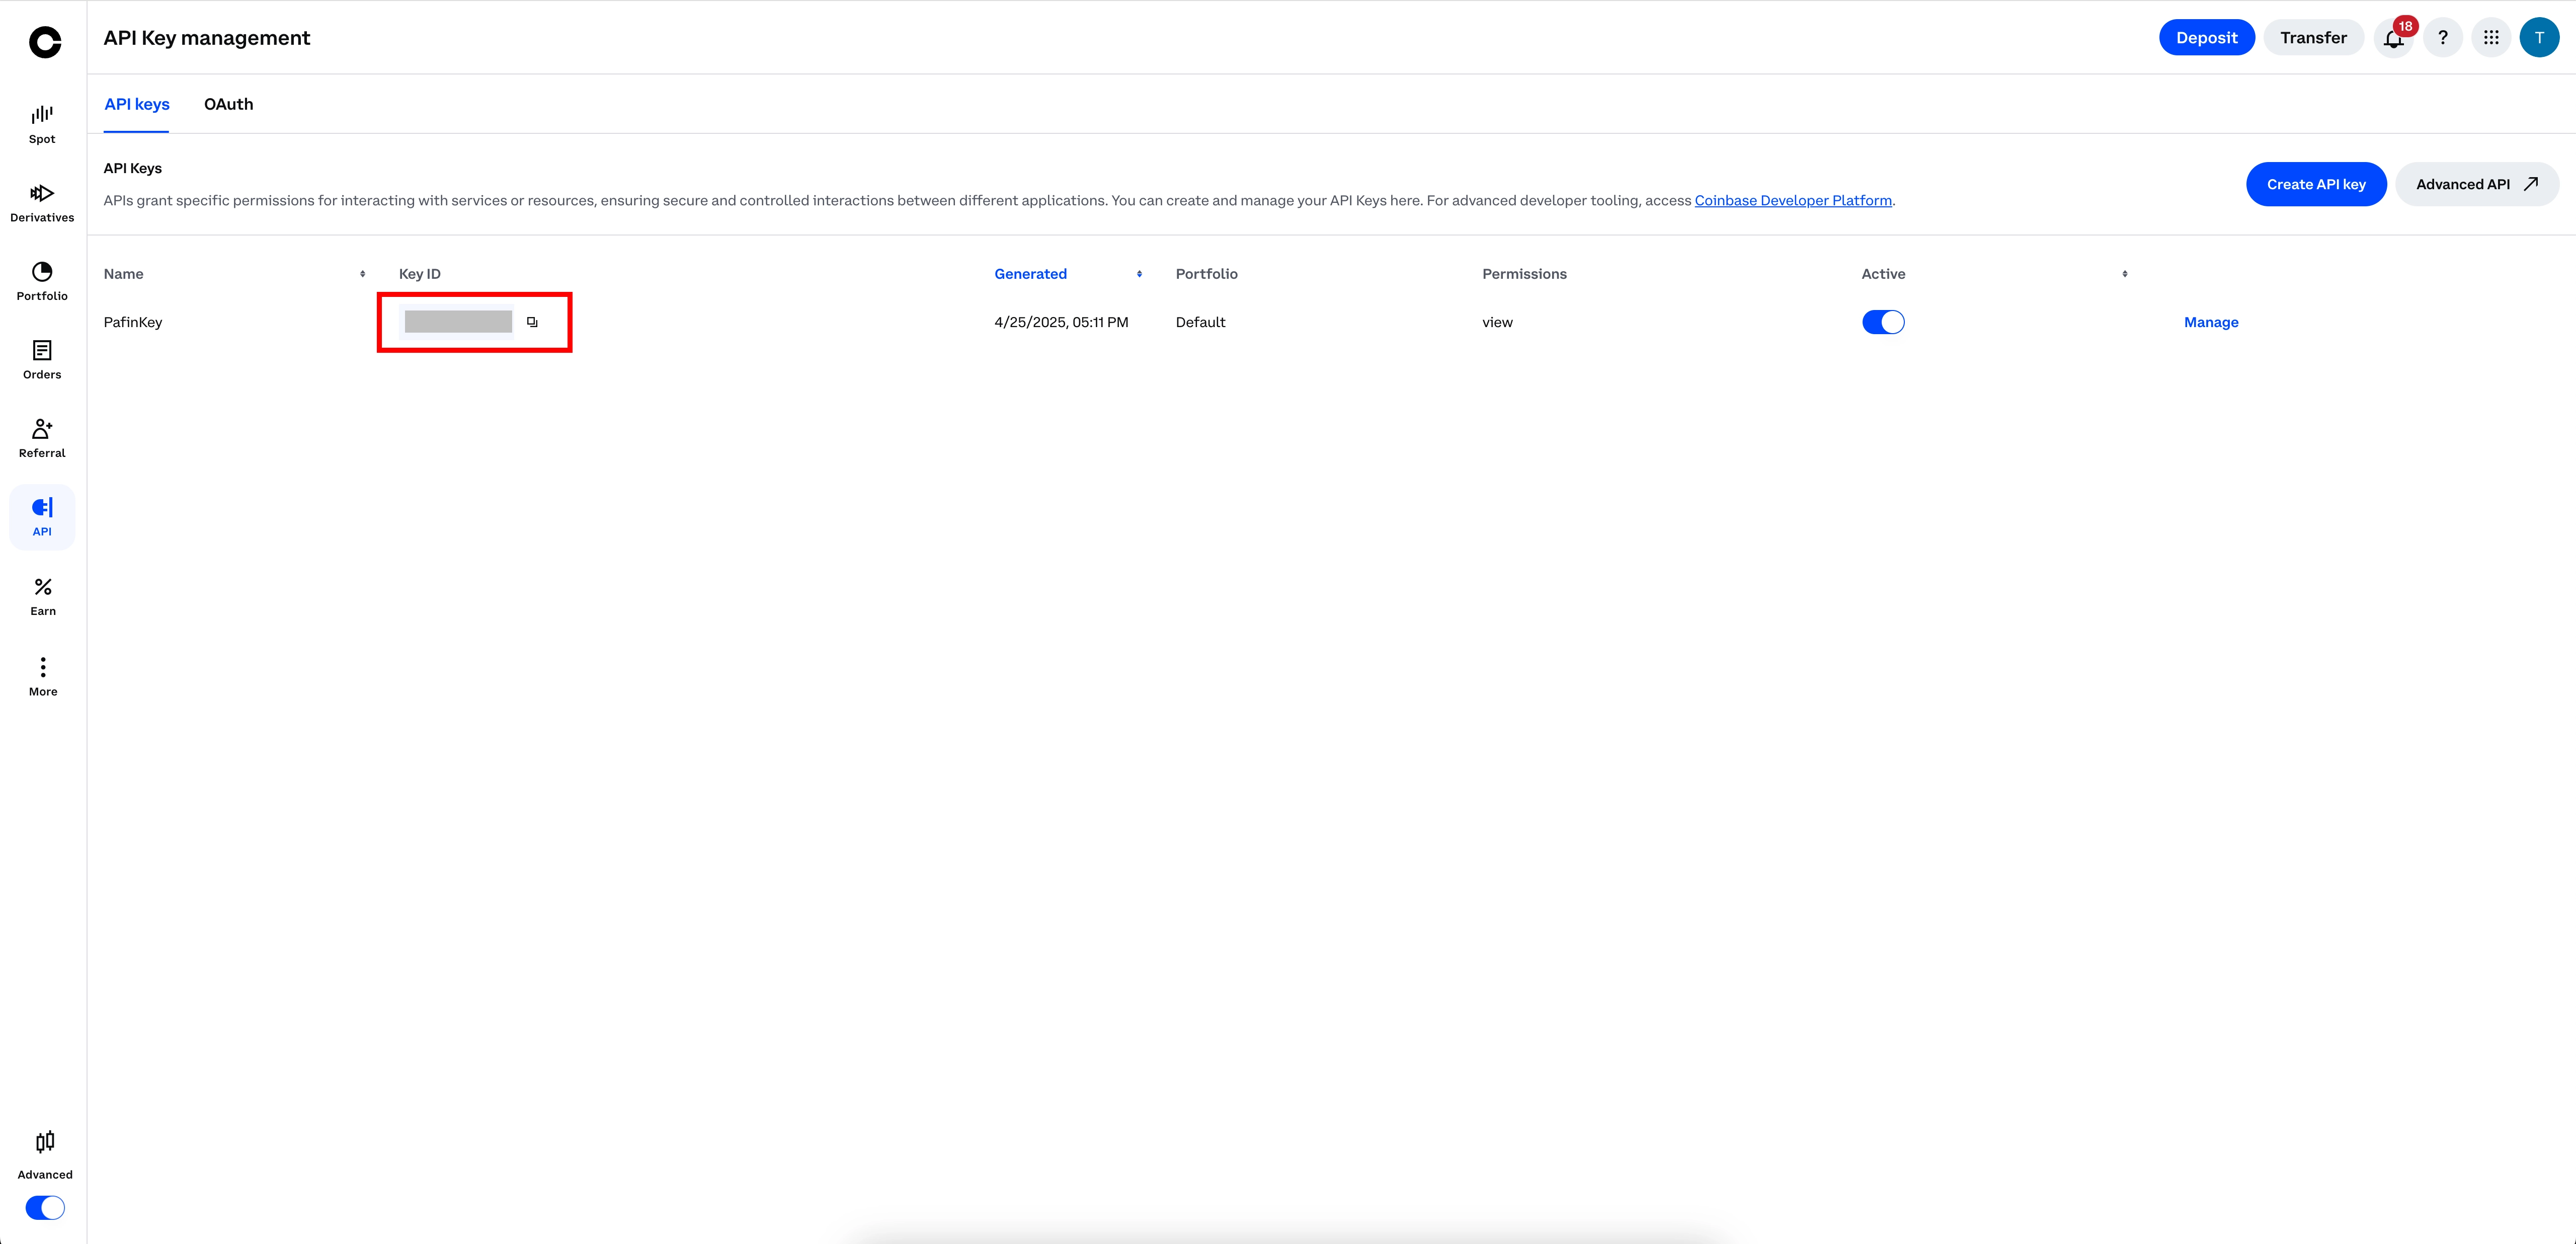Viewport: 2576px width, 1244px height.
Task: Open the Referral program page
Action: (x=41, y=436)
